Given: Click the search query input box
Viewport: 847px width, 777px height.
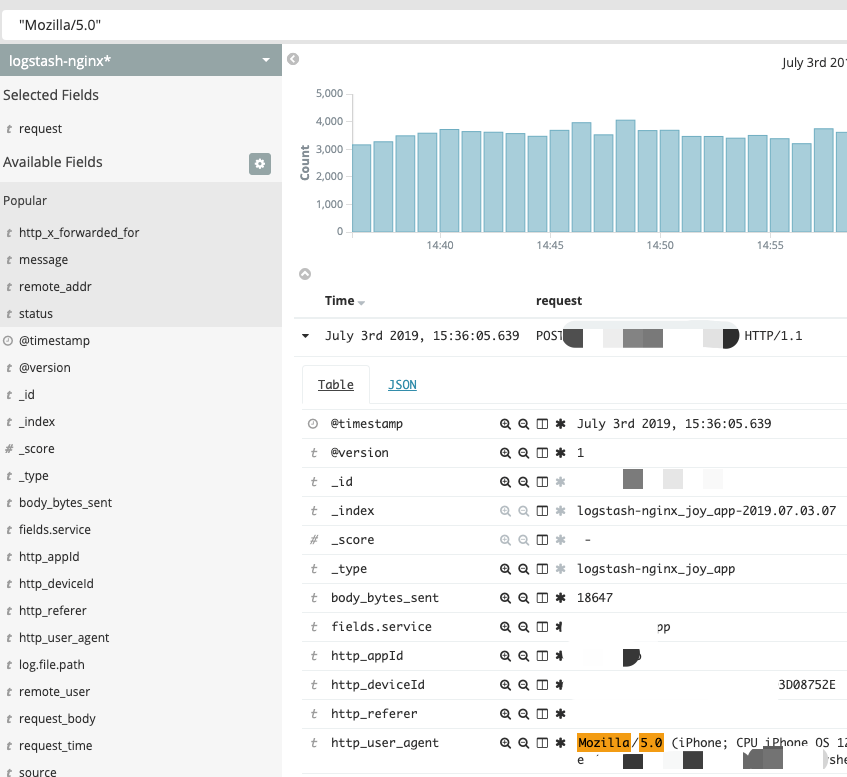Looking at the screenshot, I should [420, 23].
